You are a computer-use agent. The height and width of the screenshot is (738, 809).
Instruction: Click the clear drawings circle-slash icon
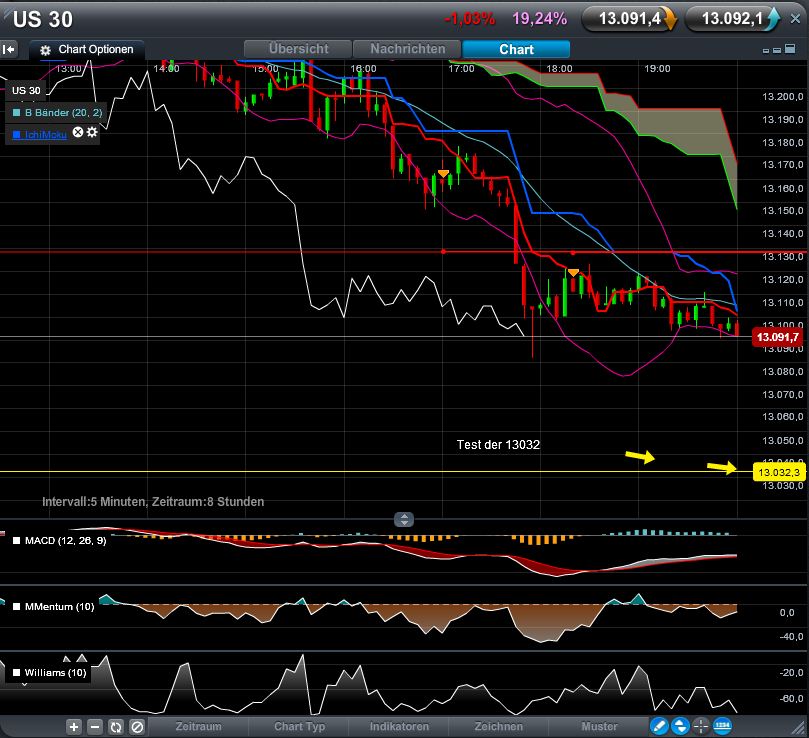pyautogui.click(x=137, y=727)
